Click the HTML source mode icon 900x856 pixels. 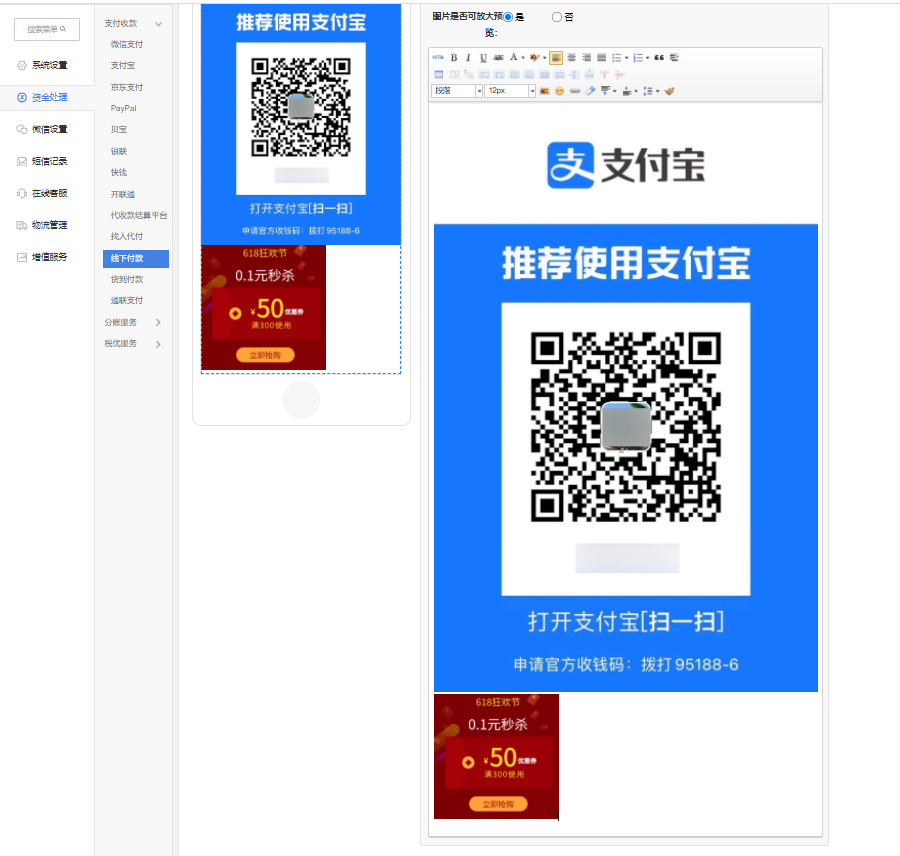coord(438,58)
